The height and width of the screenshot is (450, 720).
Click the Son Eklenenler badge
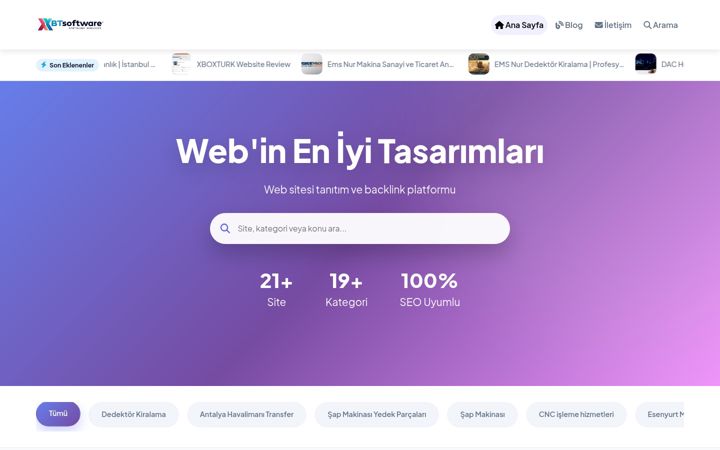[x=68, y=65]
